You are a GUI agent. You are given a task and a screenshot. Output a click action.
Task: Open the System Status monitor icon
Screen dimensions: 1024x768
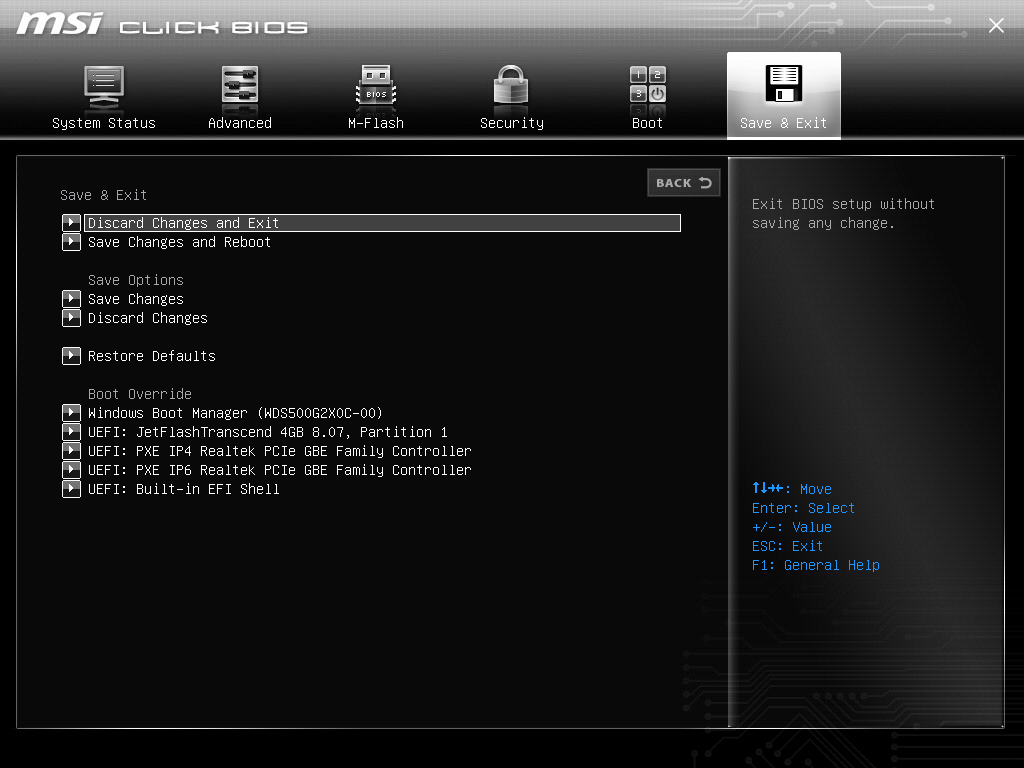(104, 87)
